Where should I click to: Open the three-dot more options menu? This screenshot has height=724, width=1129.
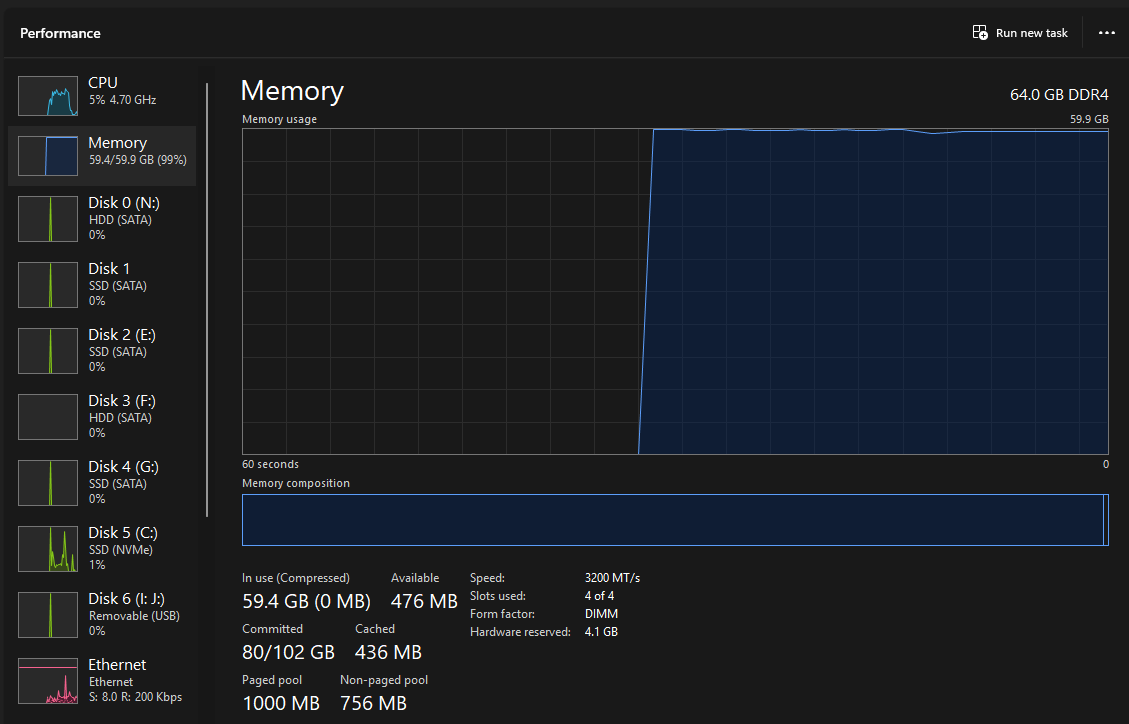pos(1107,32)
